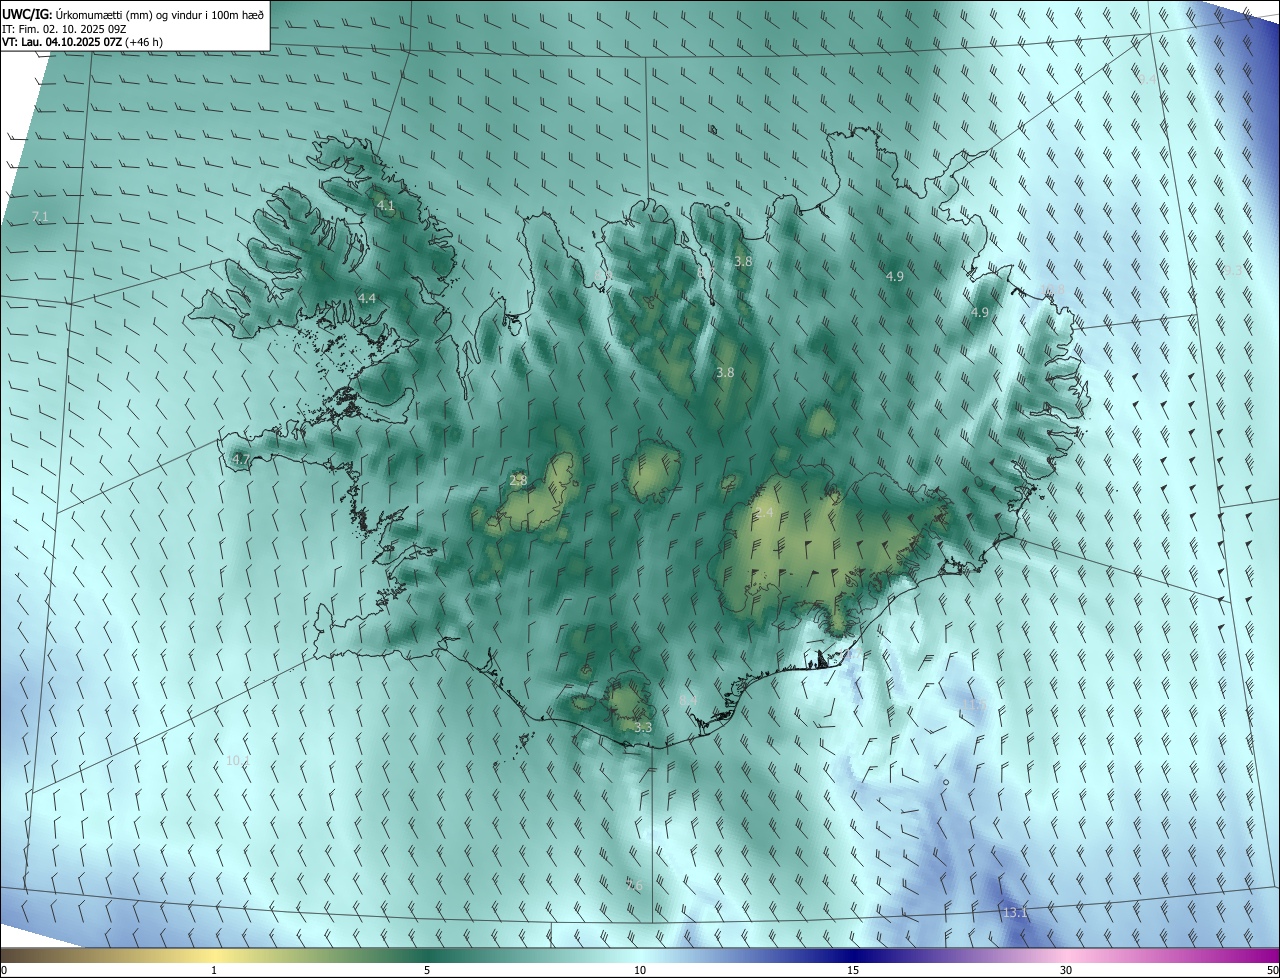Click the 7.1 value on the map
1280x978 pixels.
click(x=40, y=217)
